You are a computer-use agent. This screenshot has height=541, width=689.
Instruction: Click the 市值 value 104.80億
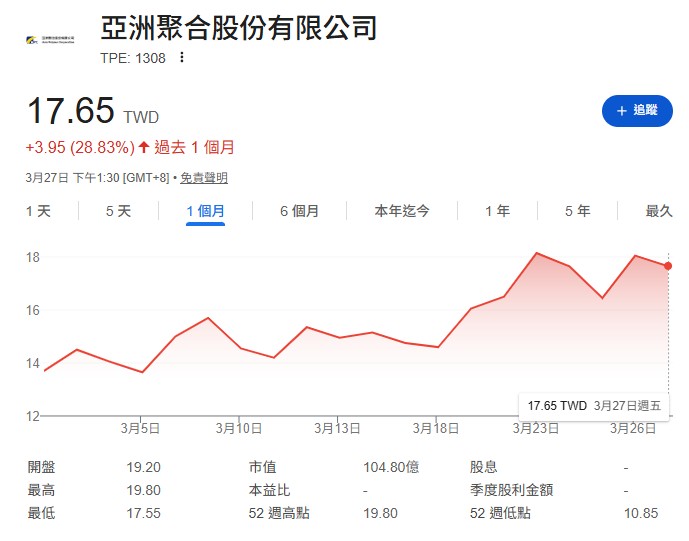pyautogui.click(x=391, y=467)
